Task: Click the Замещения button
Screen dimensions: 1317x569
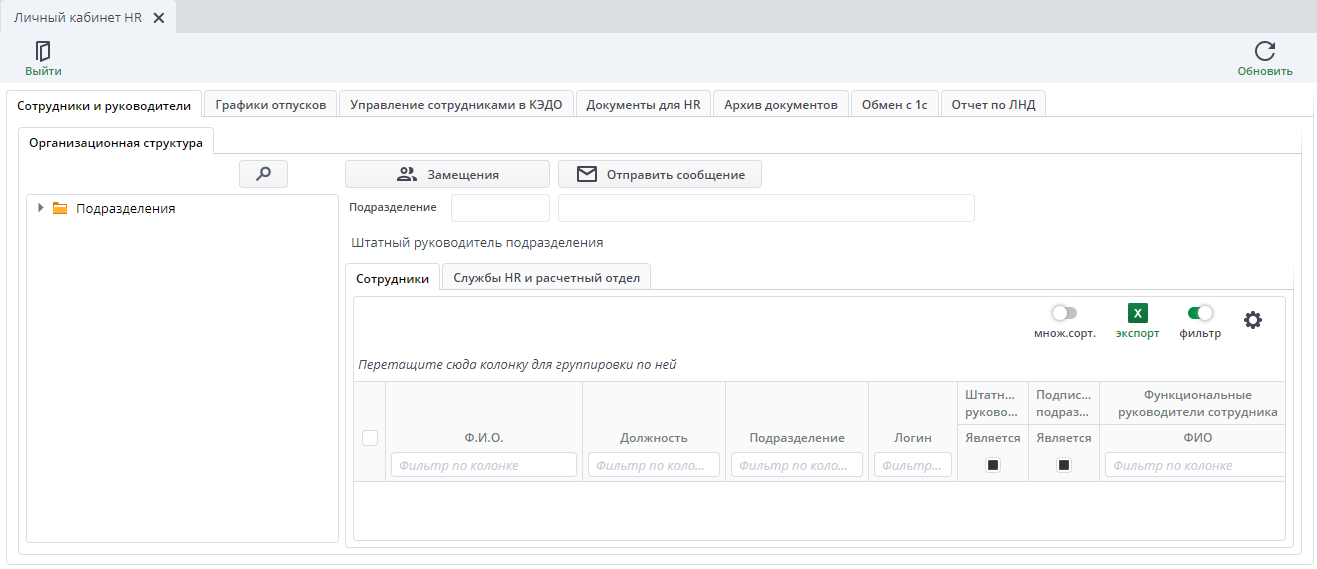Action: point(447,174)
